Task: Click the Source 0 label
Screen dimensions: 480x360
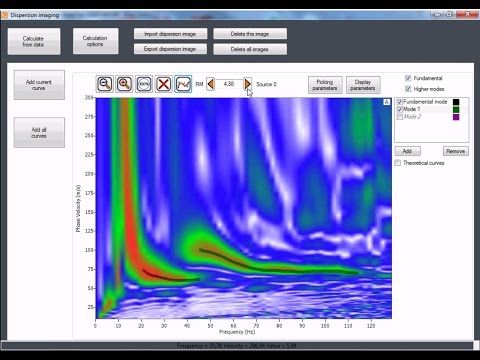Action: pyautogui.click(x=266, y=84)
